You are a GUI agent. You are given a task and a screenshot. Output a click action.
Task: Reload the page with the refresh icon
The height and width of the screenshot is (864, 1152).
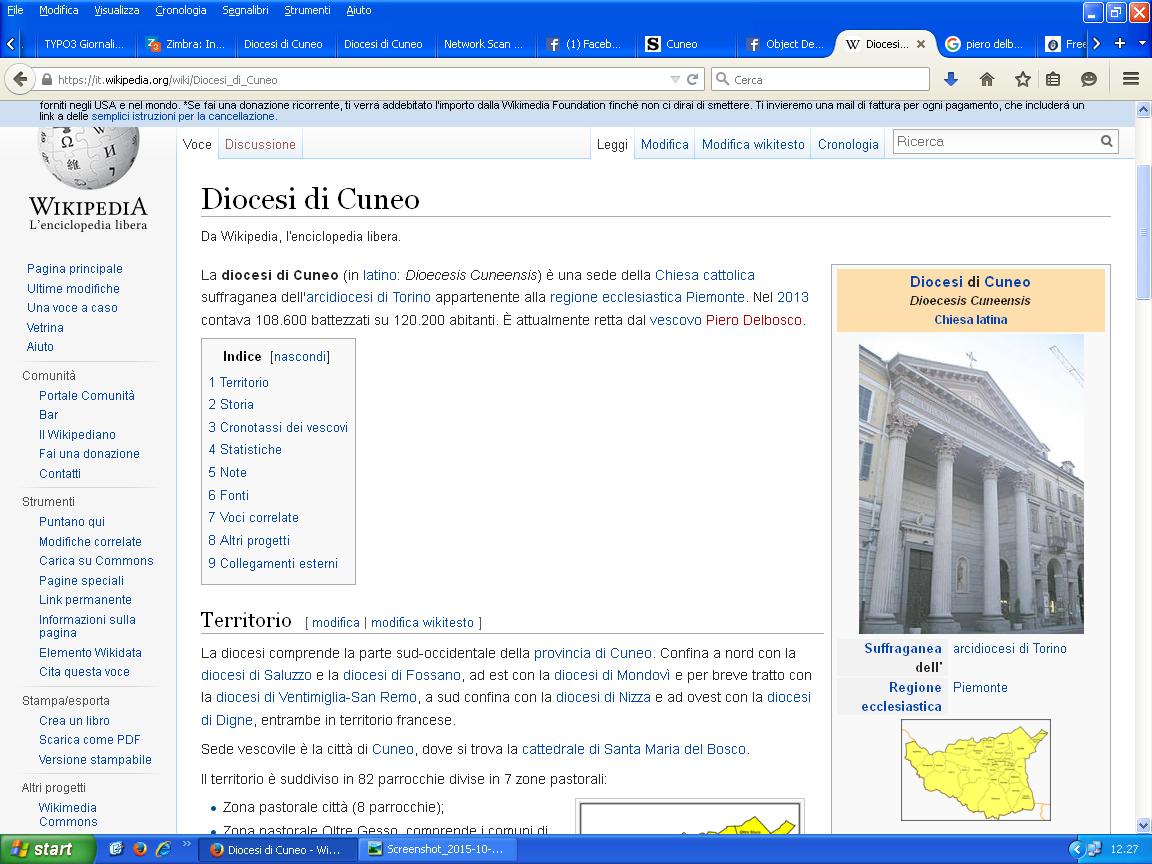coord(692,79)
